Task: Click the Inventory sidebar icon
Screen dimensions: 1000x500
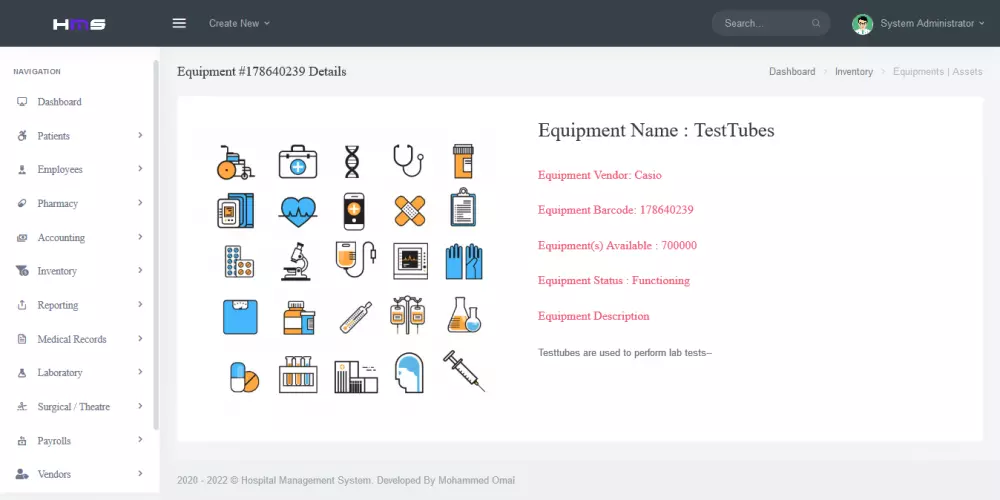Action: pyautogui.click(x=22, y=271)
